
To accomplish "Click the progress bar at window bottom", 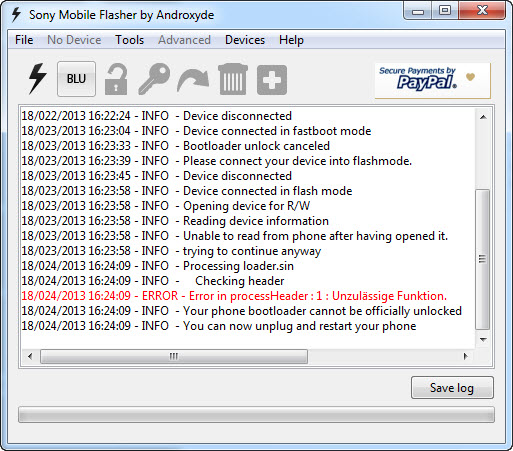I will 256,414.
